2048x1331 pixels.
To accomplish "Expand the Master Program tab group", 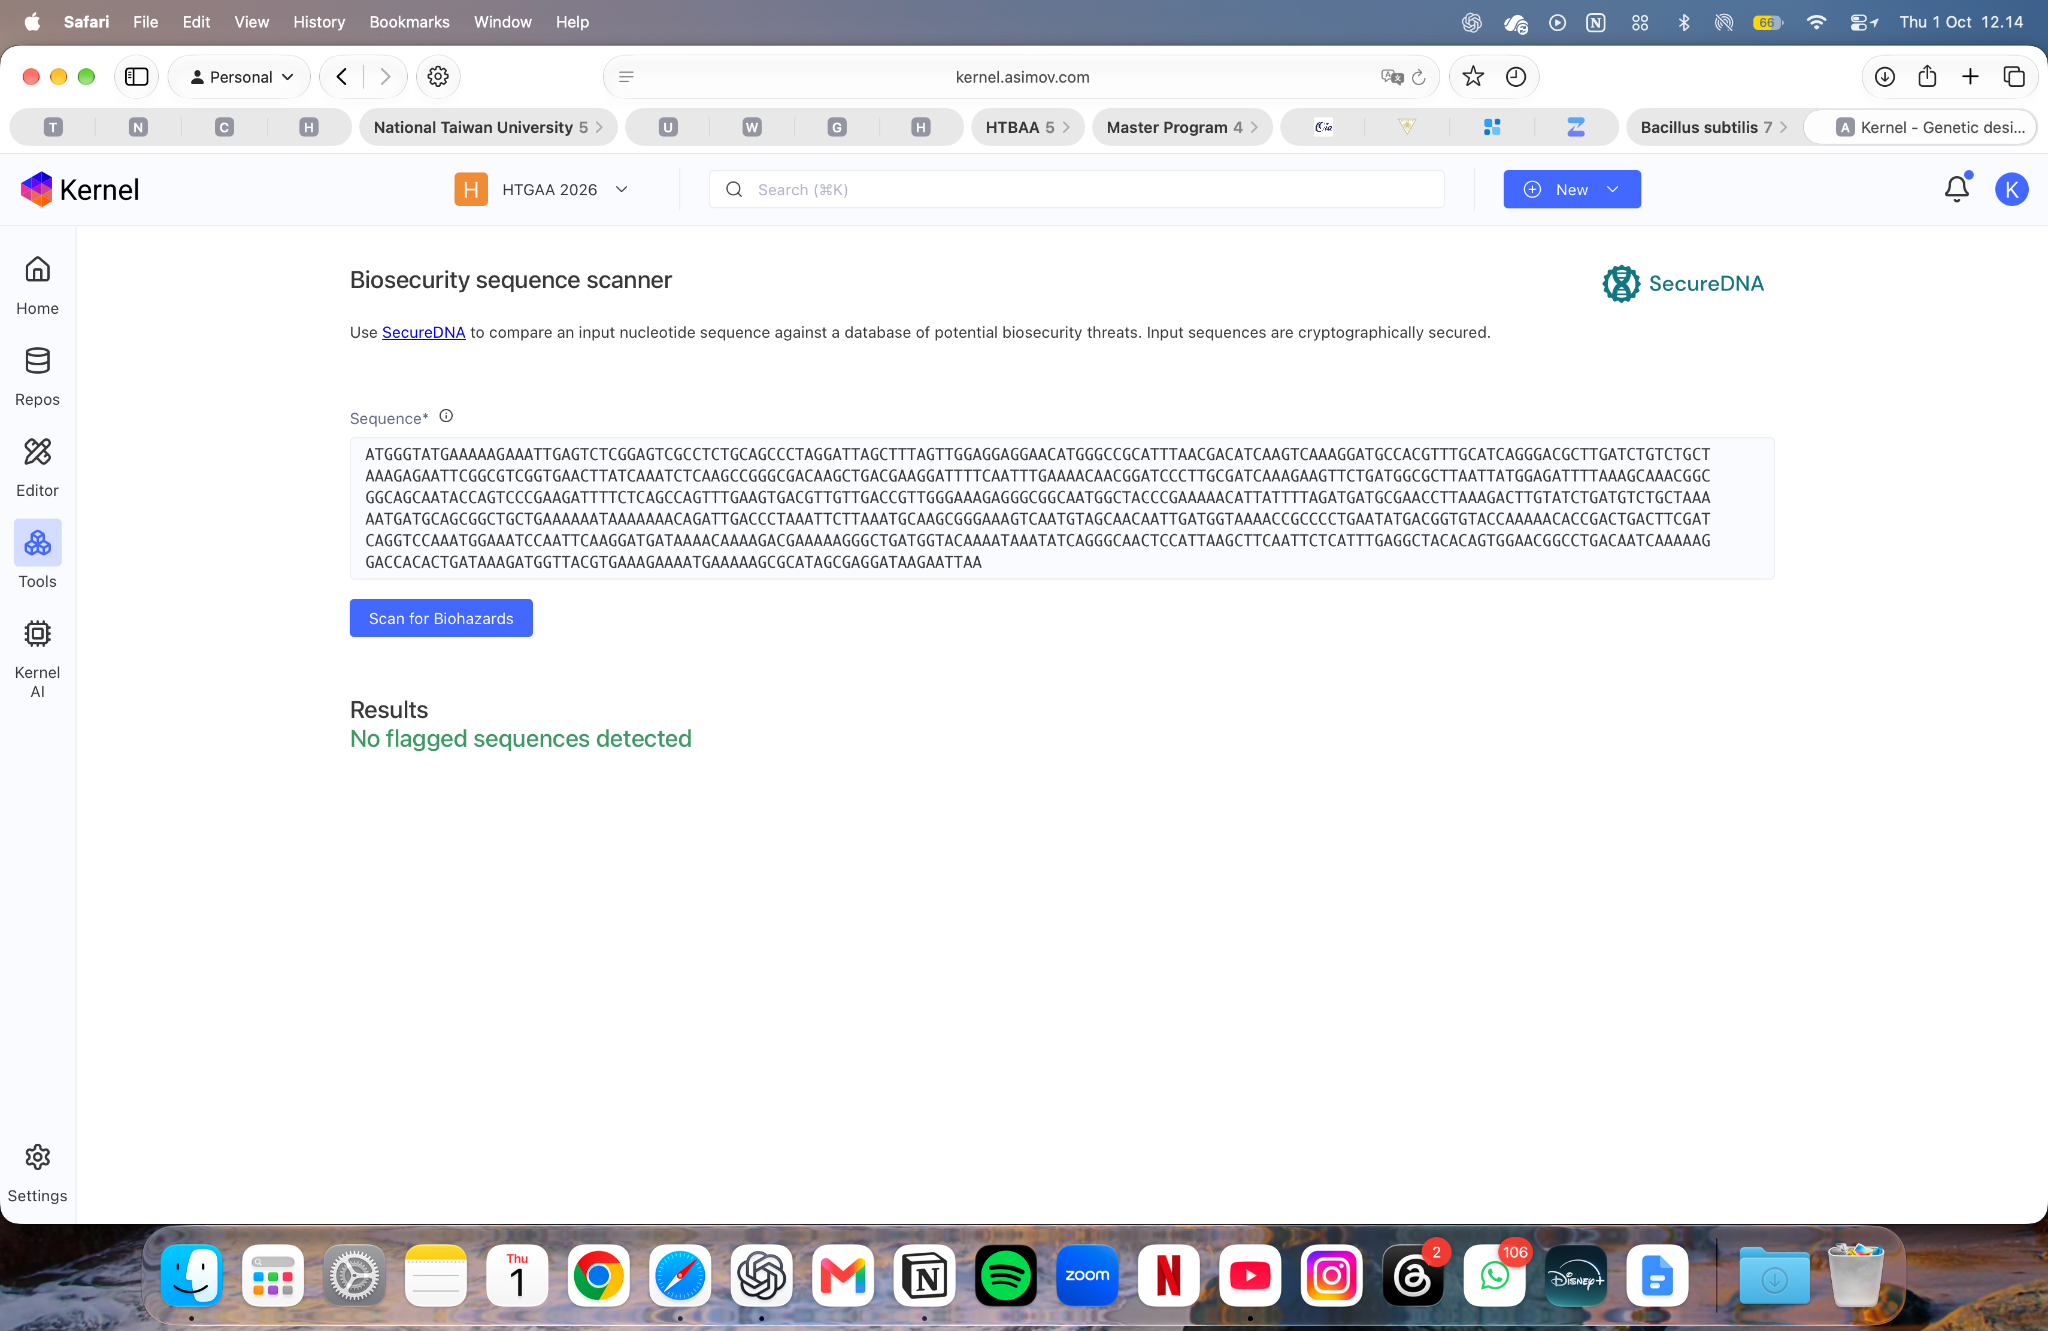I will [1182, 127].
